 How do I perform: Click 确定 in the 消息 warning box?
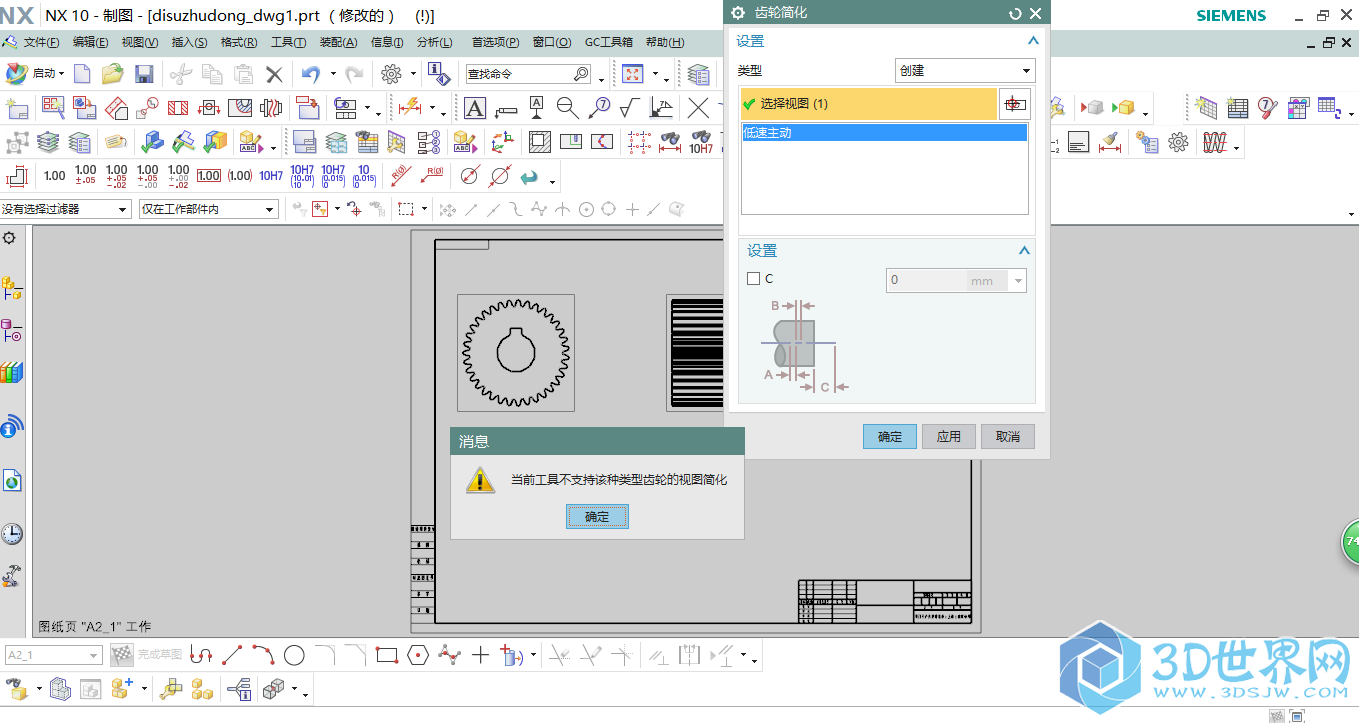click(597, 516)
